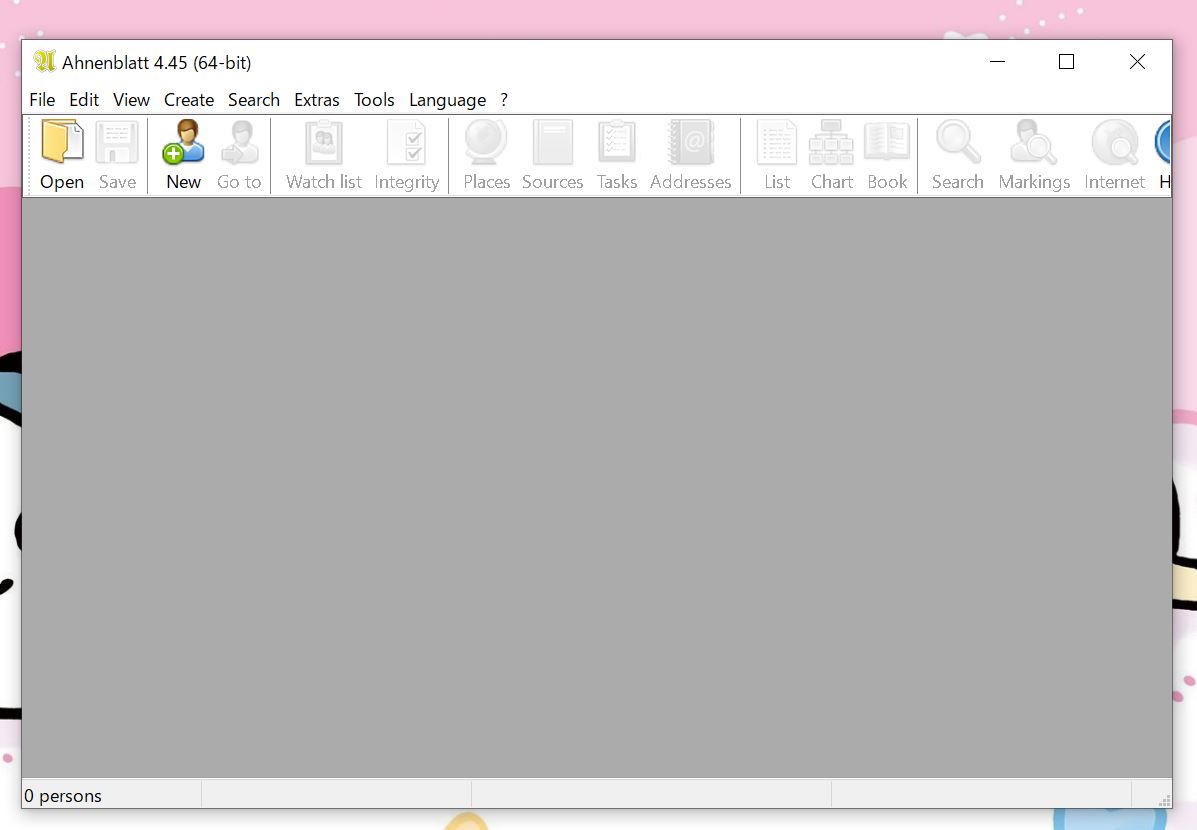Open the Tools menu
Screen dimensions: 1197x830
tap(374, 100)
